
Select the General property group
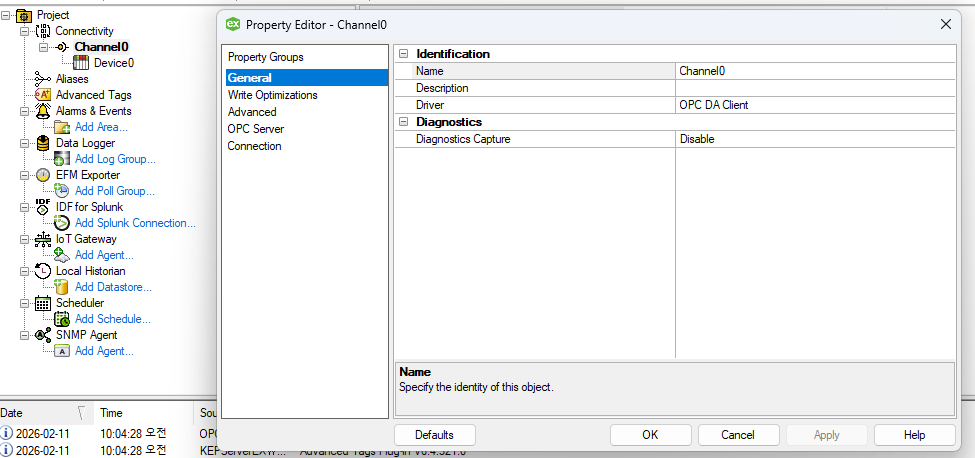(305, 78)
